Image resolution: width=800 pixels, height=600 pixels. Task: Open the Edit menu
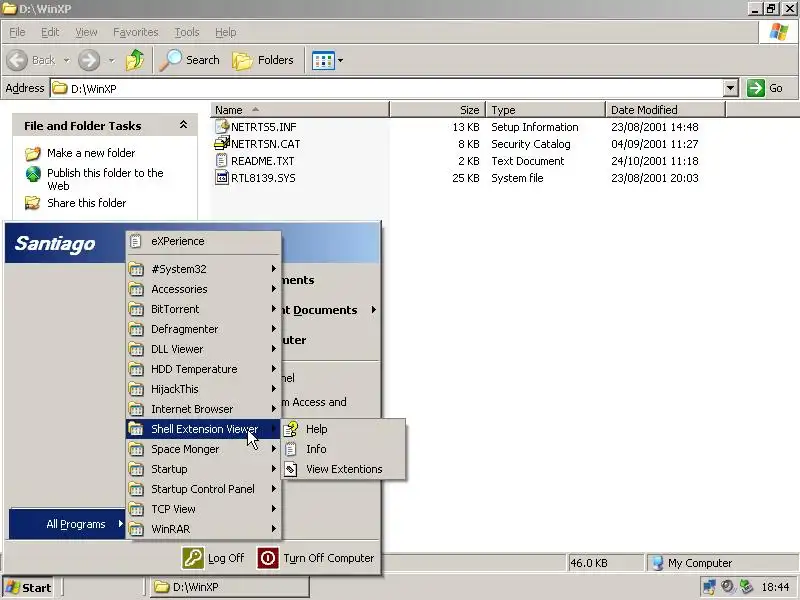(x=50, y=32)
